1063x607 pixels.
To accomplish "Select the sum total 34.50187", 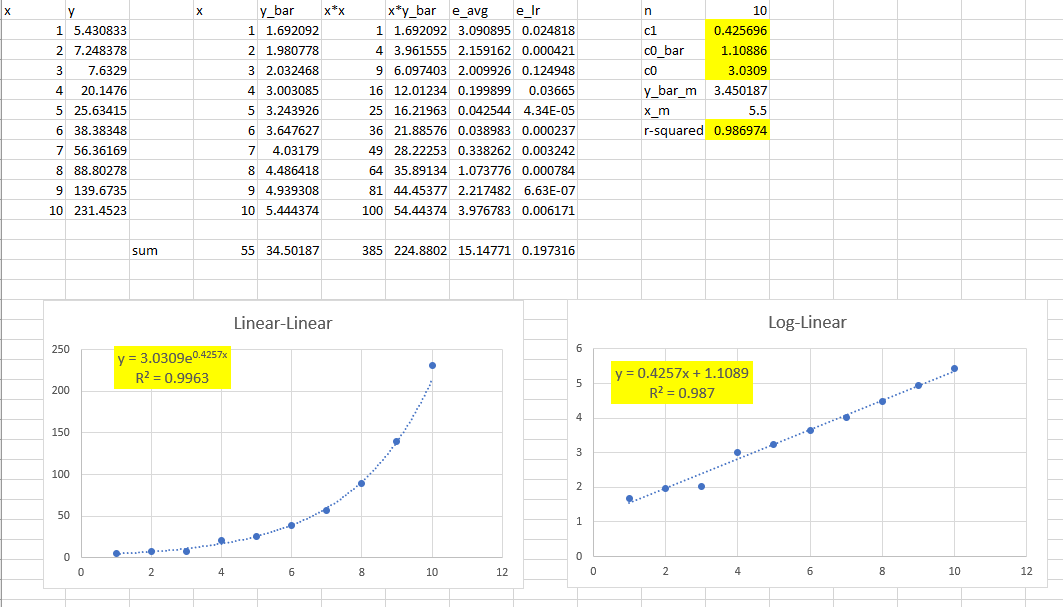I will click(289, 250).
